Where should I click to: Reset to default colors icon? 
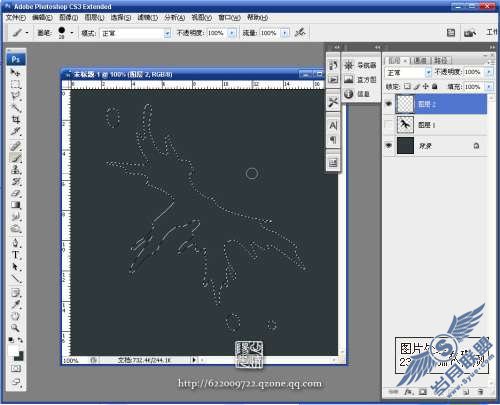point(11,340)
